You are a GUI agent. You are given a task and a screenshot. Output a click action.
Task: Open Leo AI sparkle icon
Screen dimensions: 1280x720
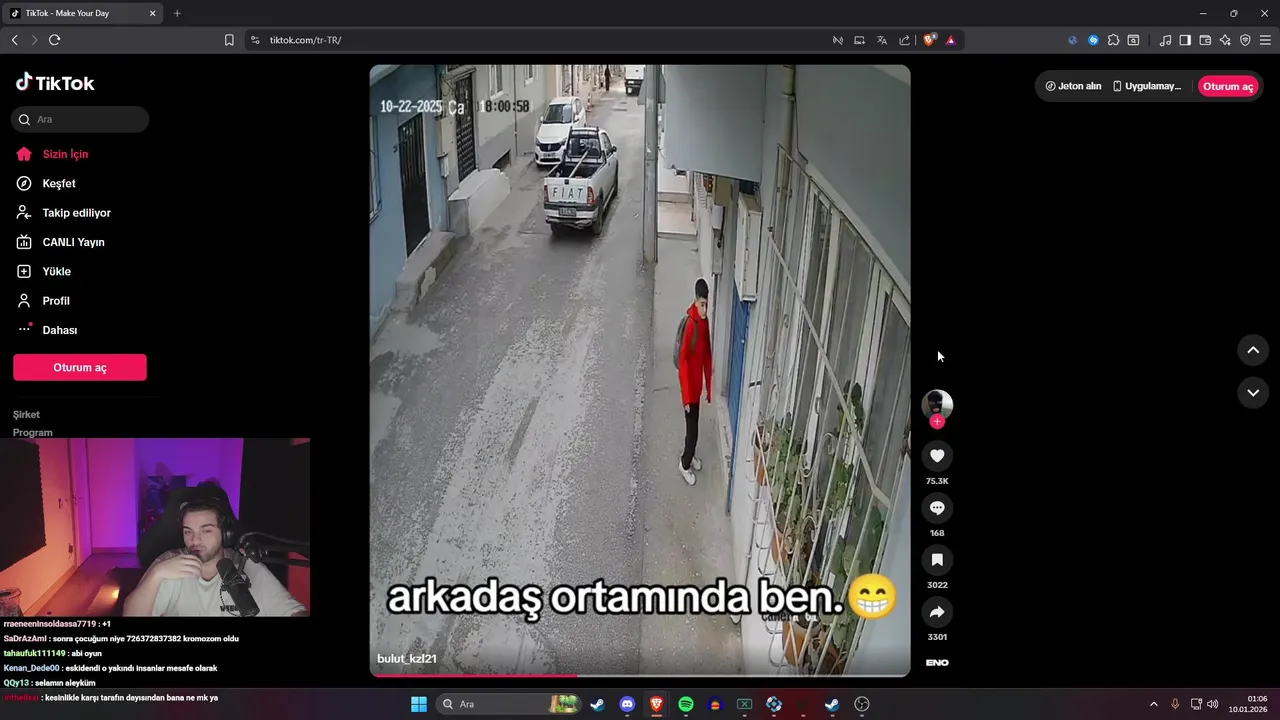(1225, 40)
